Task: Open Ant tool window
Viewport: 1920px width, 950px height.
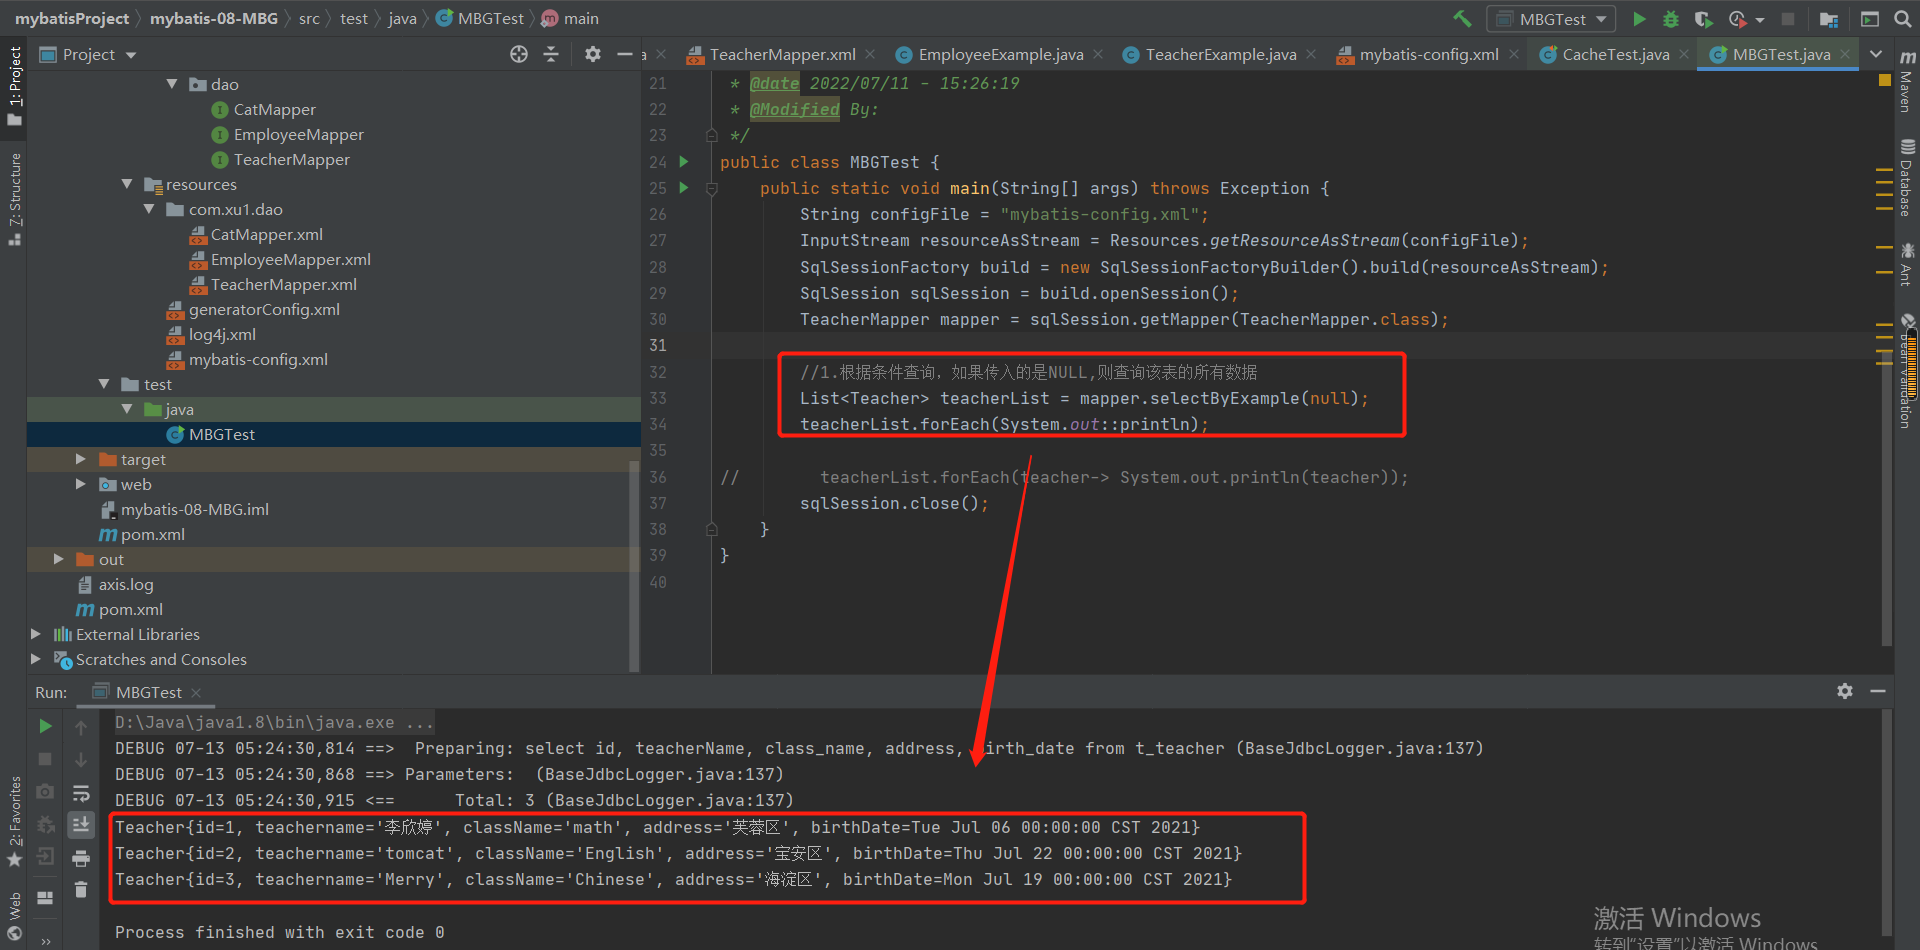Action: click(1907, 264)
